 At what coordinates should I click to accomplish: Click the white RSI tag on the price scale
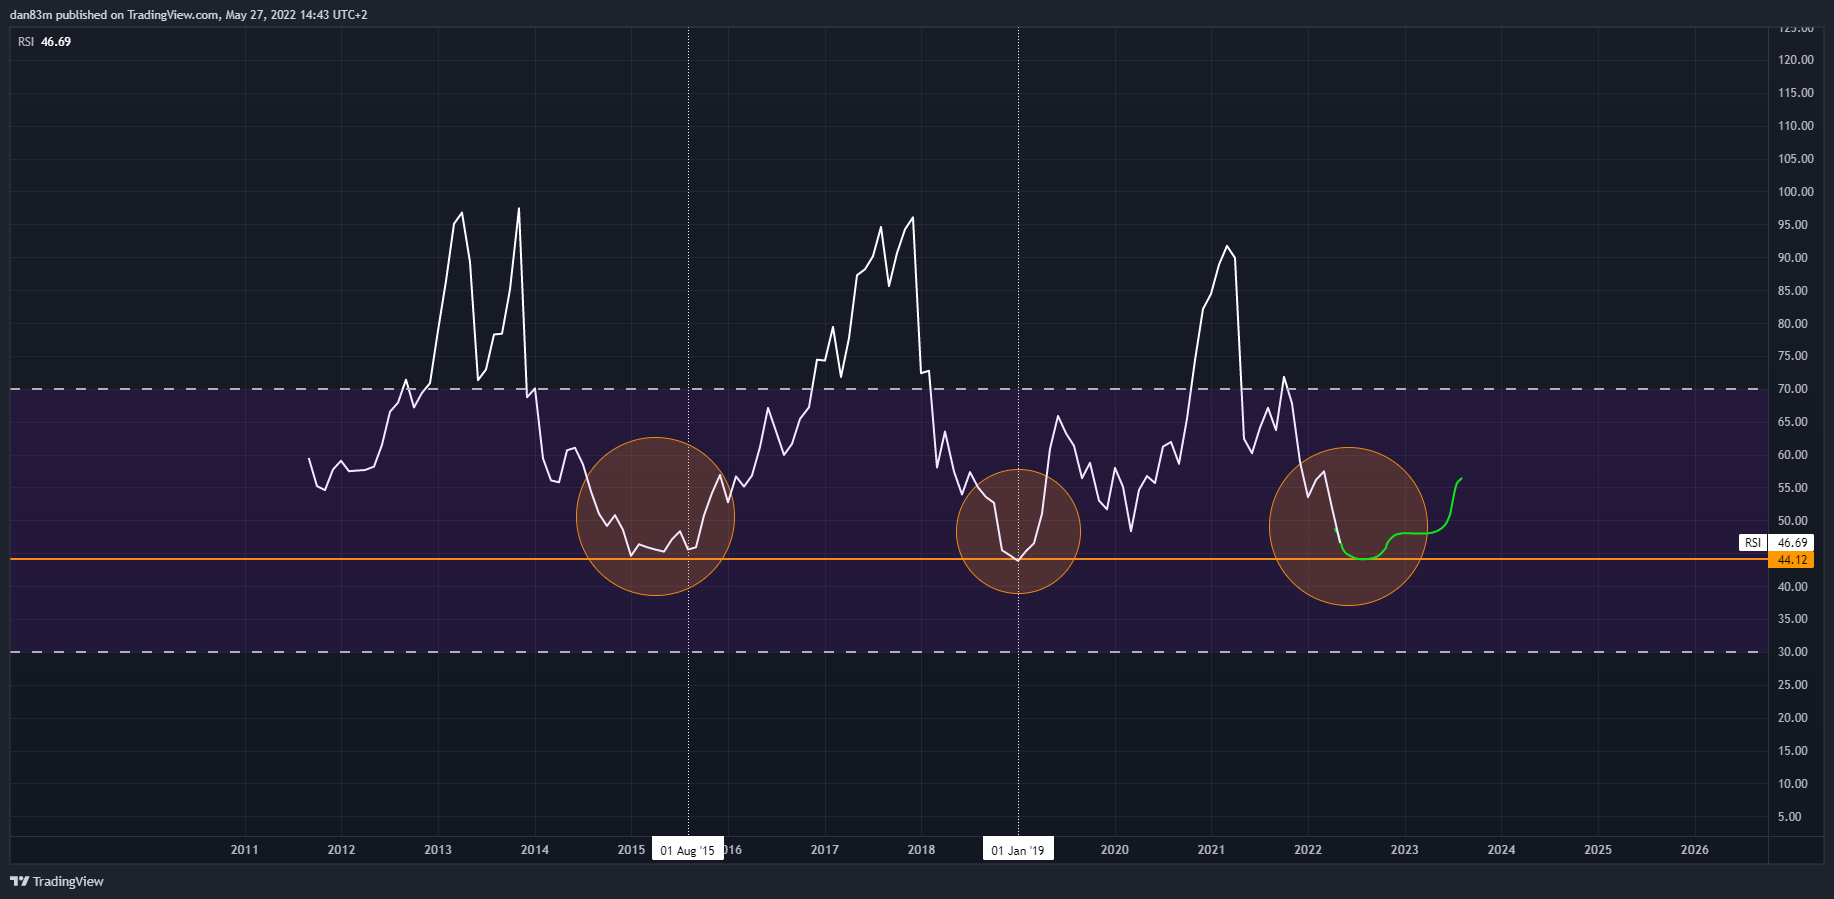(1753, 543)
